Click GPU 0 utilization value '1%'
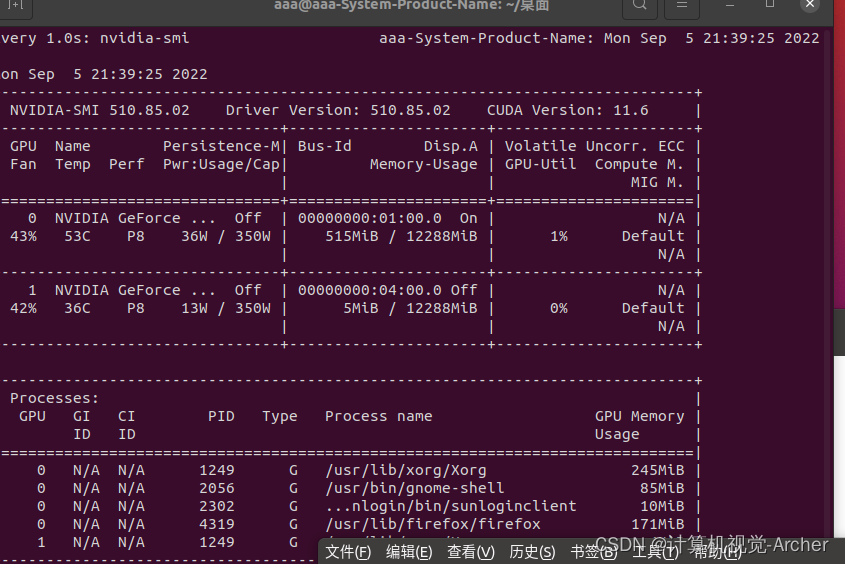845x564 pixels. point(559,236)
